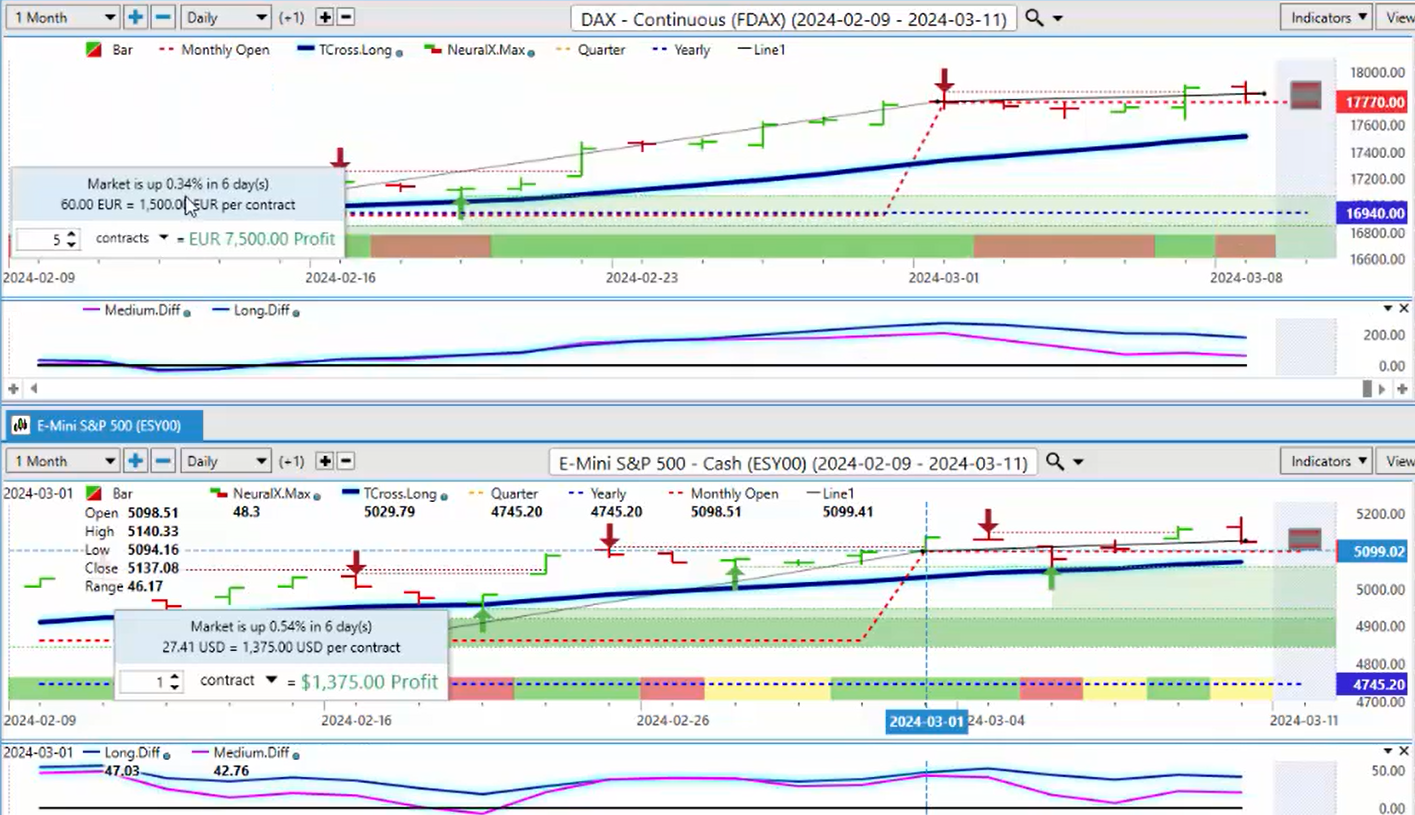The width and height of the screenshot is (1415, 815).
Task: Click the highlighted 2024-03-01 date marker
Action: pos(927,721)
